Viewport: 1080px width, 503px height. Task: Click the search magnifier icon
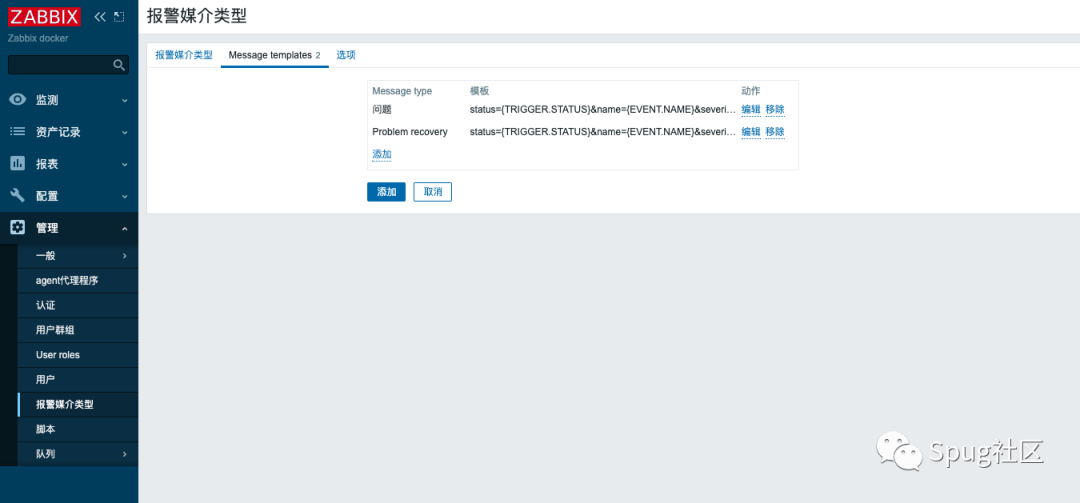119,65
